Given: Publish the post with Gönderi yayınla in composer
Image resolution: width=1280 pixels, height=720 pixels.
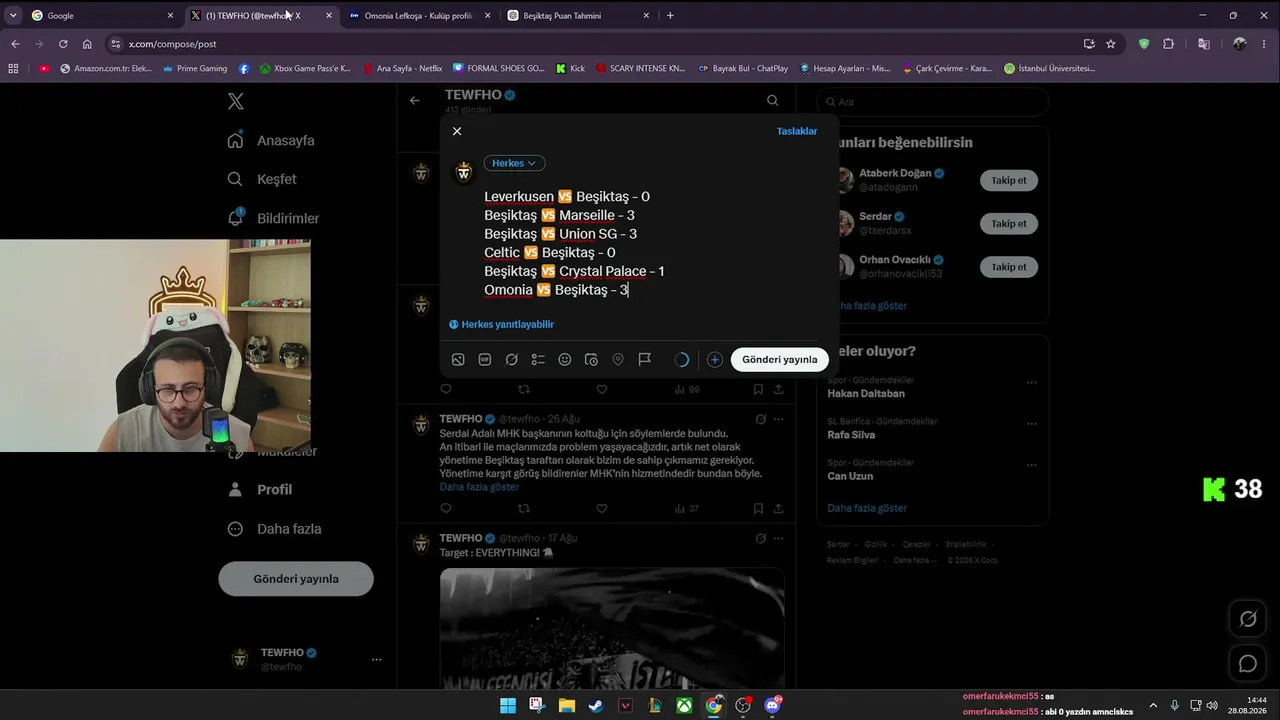Looking at the screenshot, I should coord(780,360).
